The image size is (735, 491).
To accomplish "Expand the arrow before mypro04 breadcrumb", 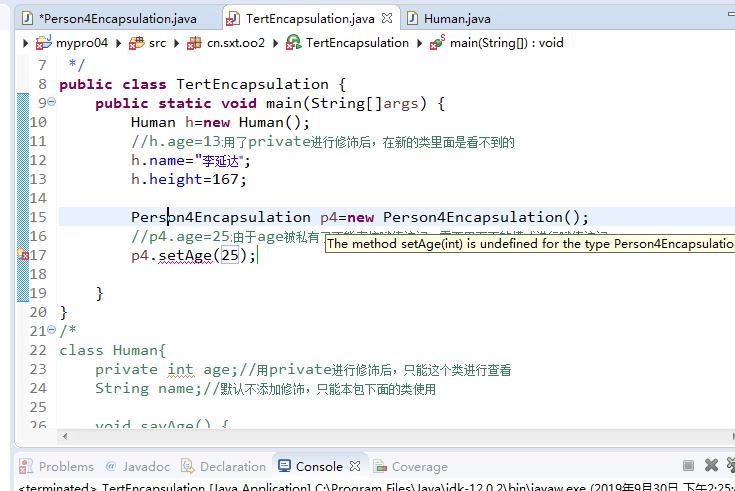I will 25,44.
